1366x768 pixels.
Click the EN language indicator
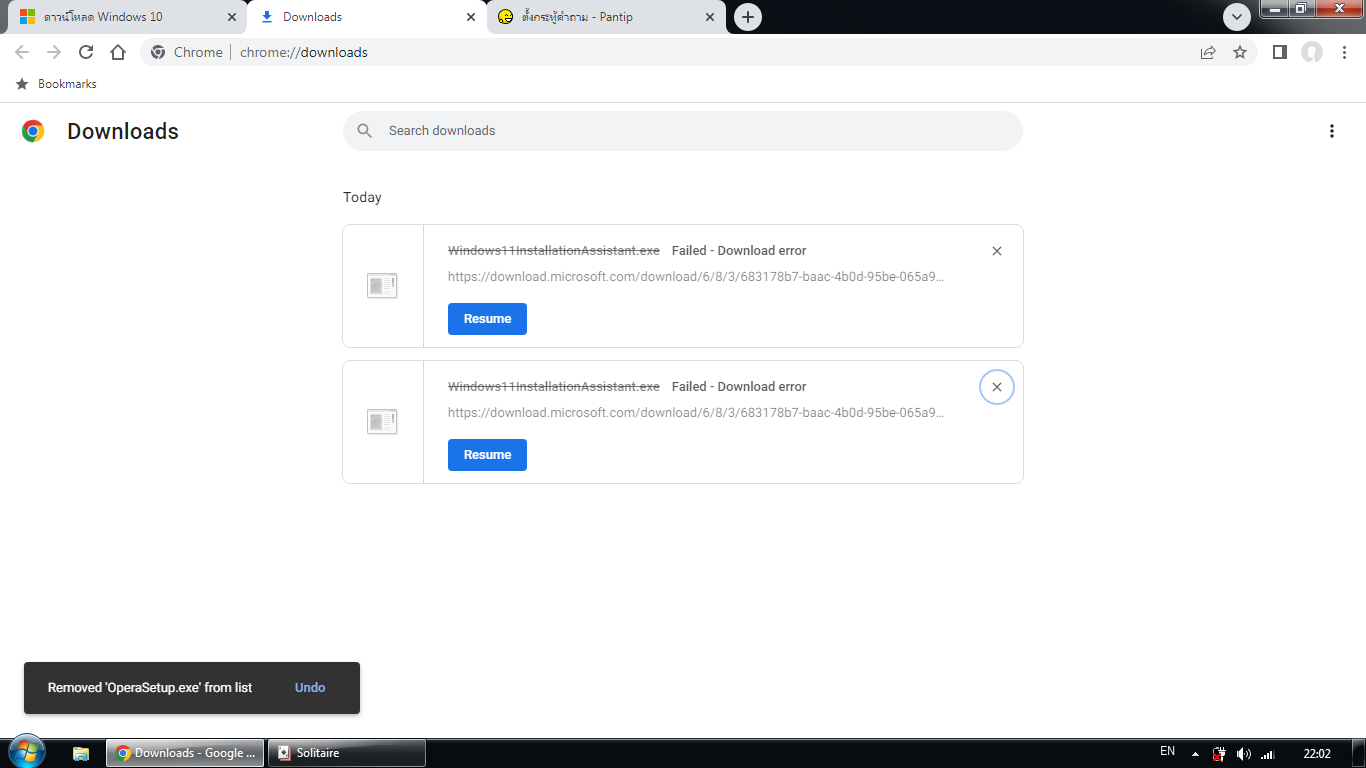[1167, 751]
